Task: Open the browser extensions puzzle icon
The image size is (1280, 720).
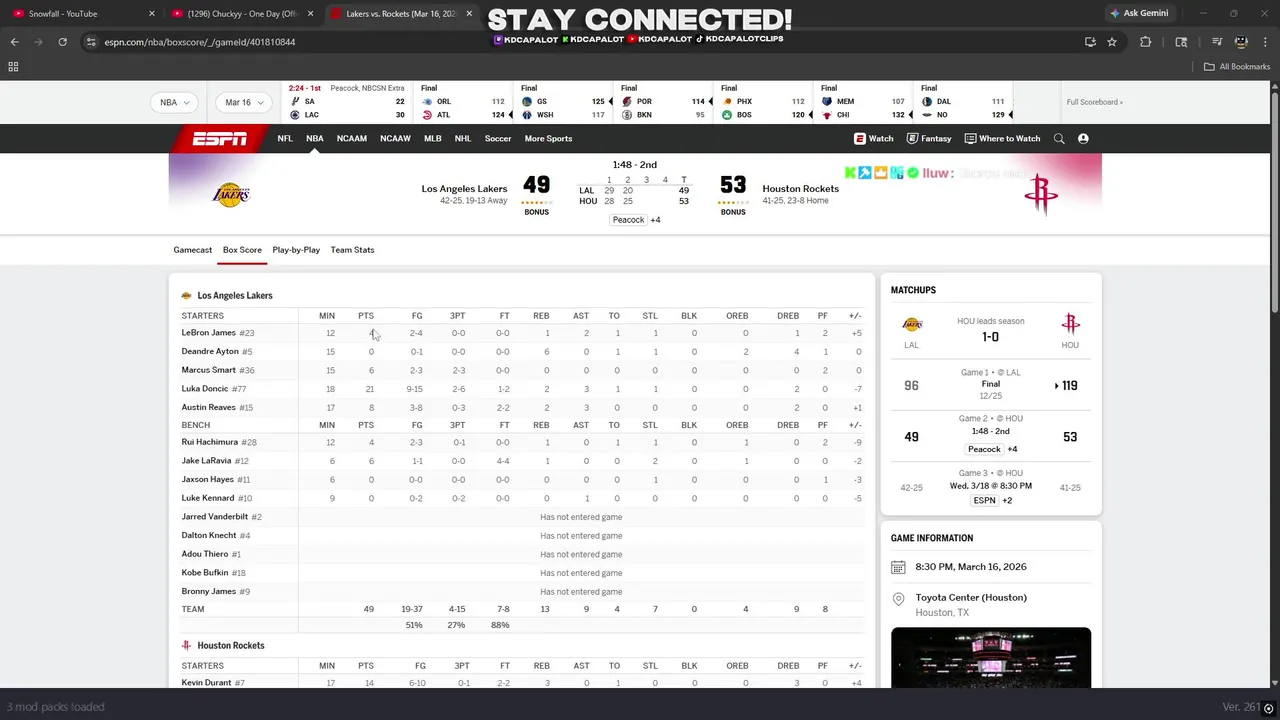Action: click(1146, 42)
